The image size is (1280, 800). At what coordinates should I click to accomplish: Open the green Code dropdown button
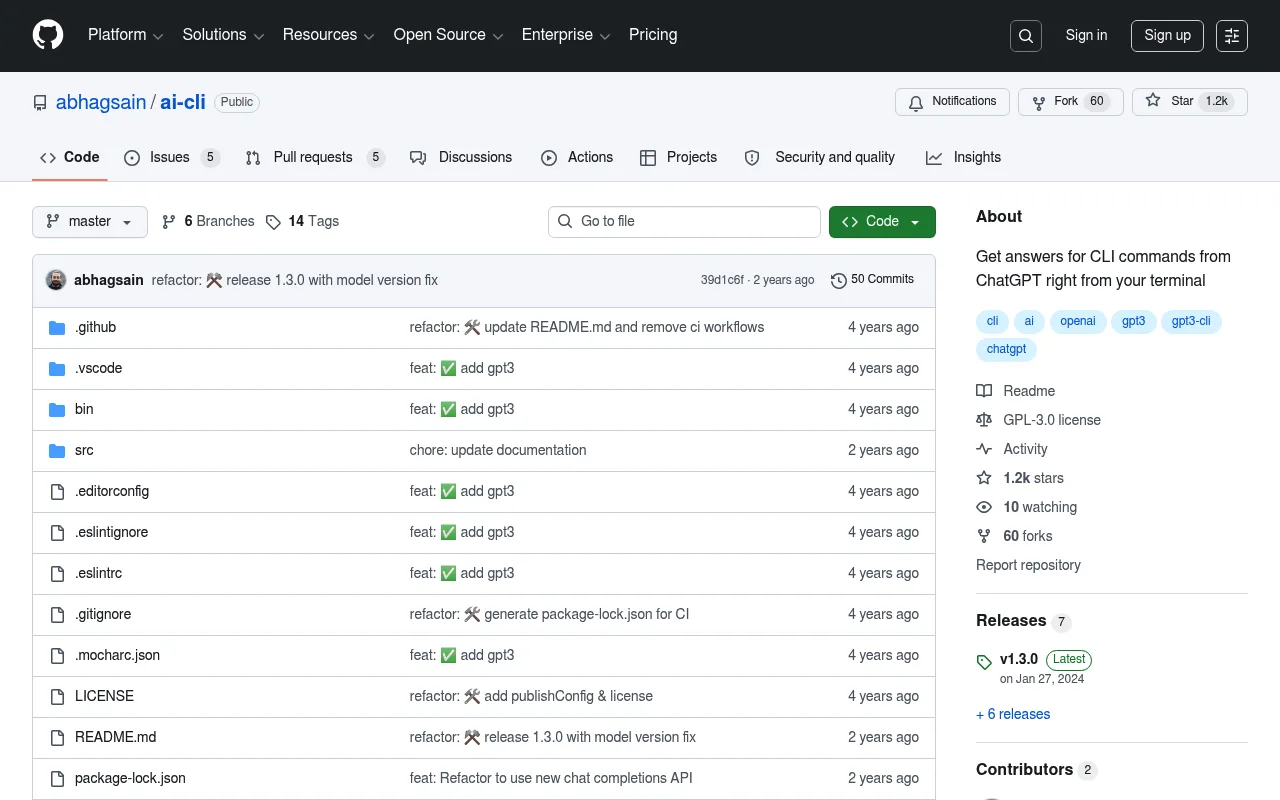pyautogui.click(x=882, y=222)
